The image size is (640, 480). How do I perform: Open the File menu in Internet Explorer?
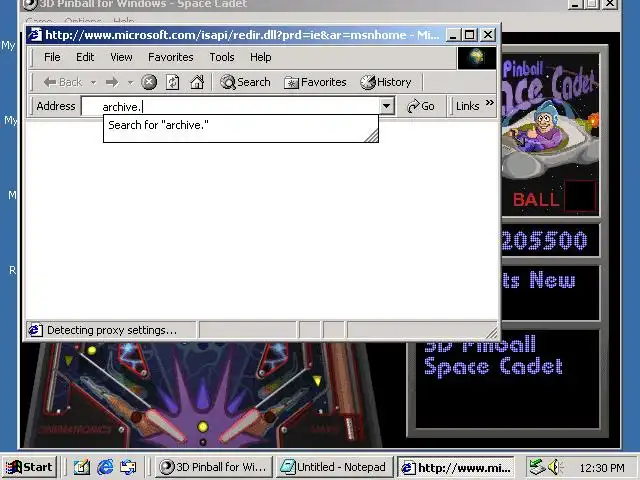pos(52,57)
